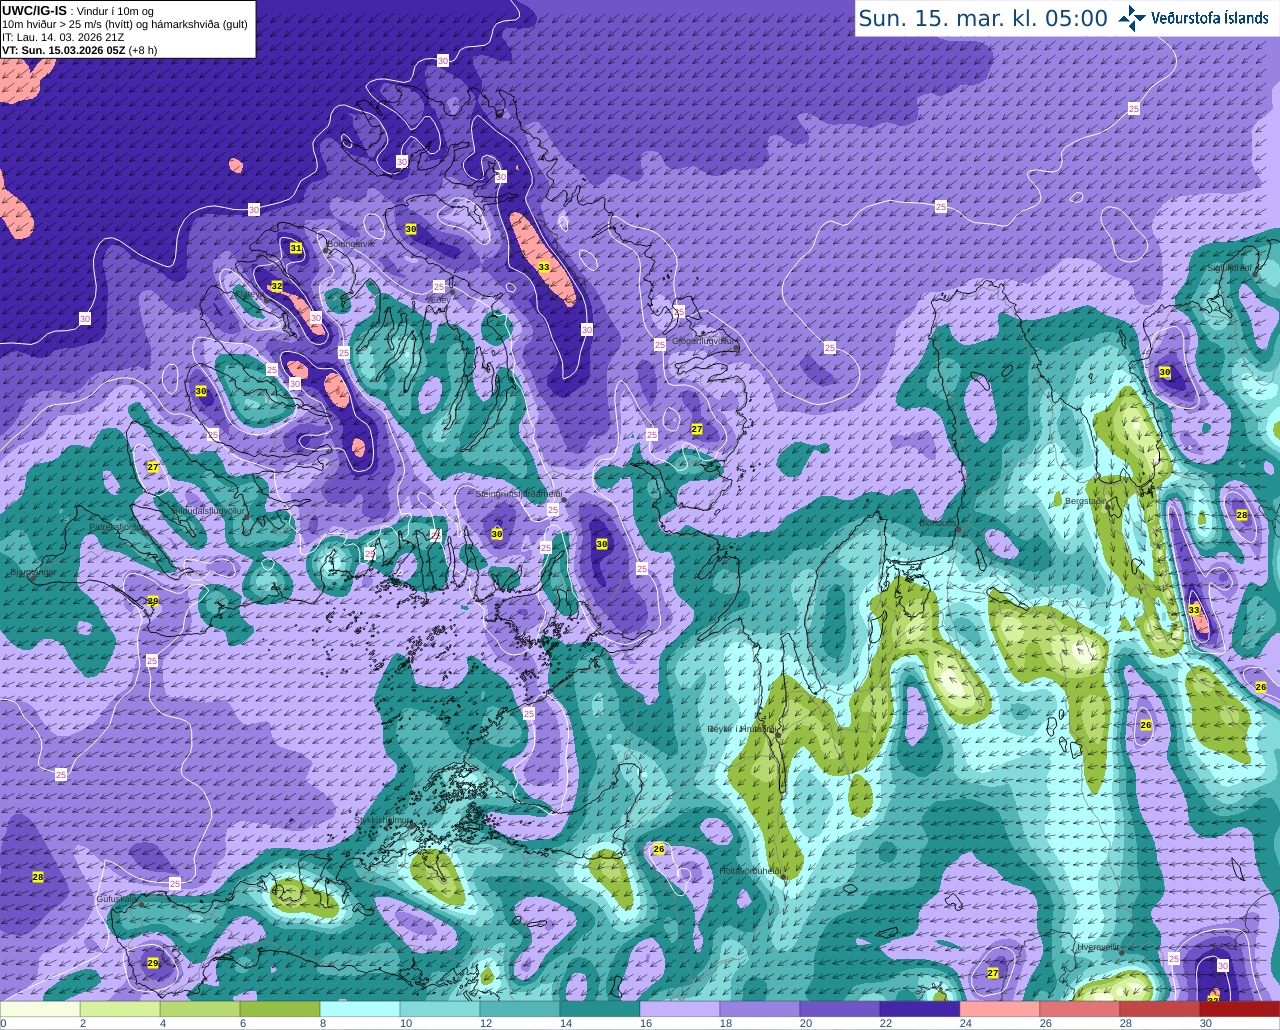Click the IT: Lau. 14. 03. 2026 21Z line

click(63, 37)
